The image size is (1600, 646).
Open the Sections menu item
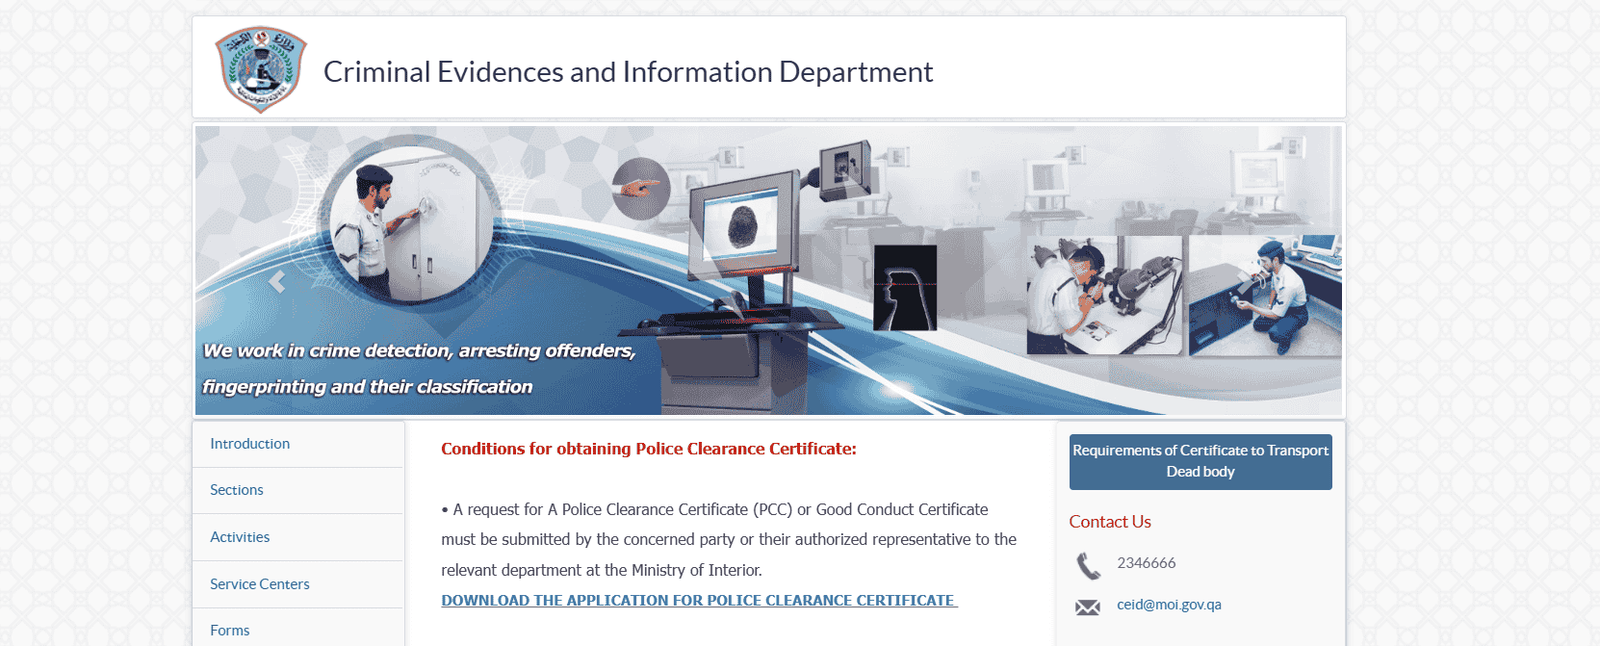coord(298,490)
